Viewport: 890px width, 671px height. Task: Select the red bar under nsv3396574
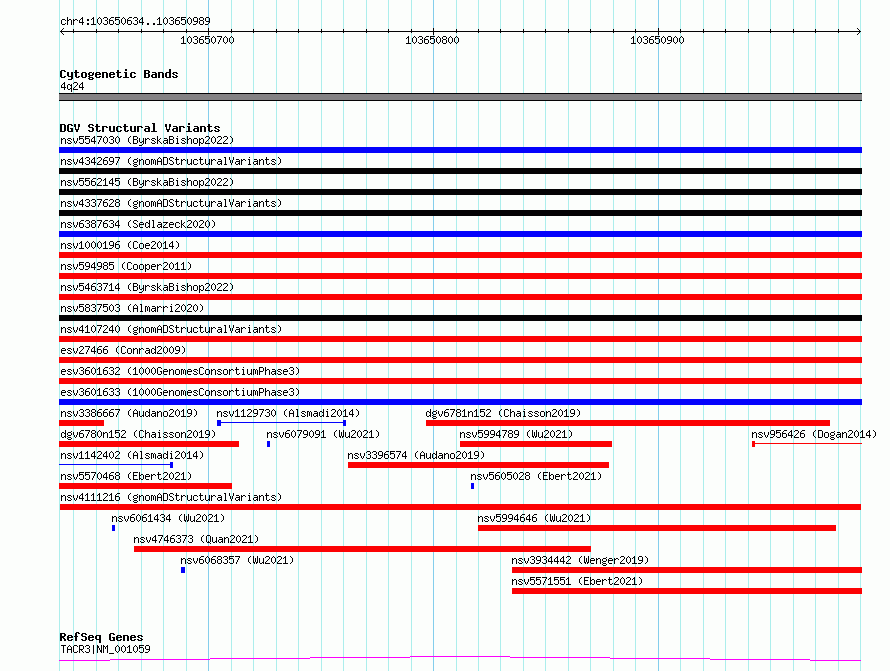pyautogui.click(x=478, y=465)
